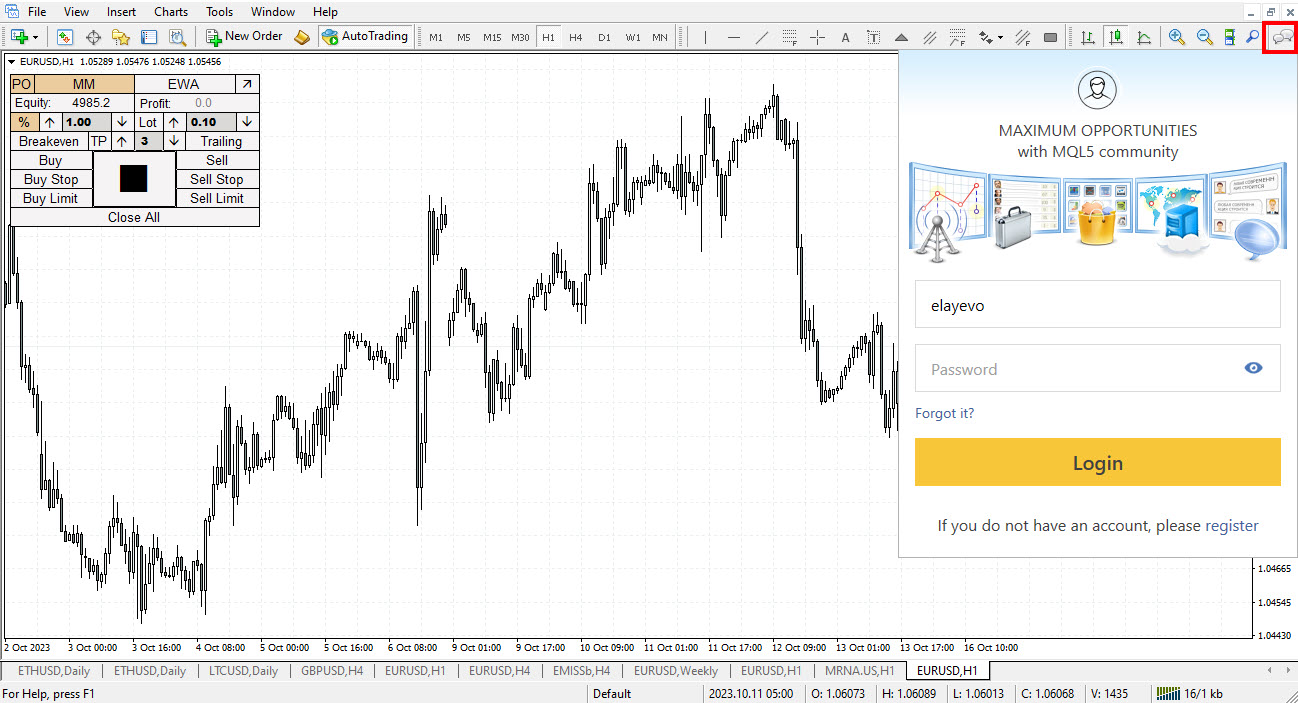Click the New Order toolbar button
The height and width of the screenshot is (703, 1298).
tap(244, 36)
